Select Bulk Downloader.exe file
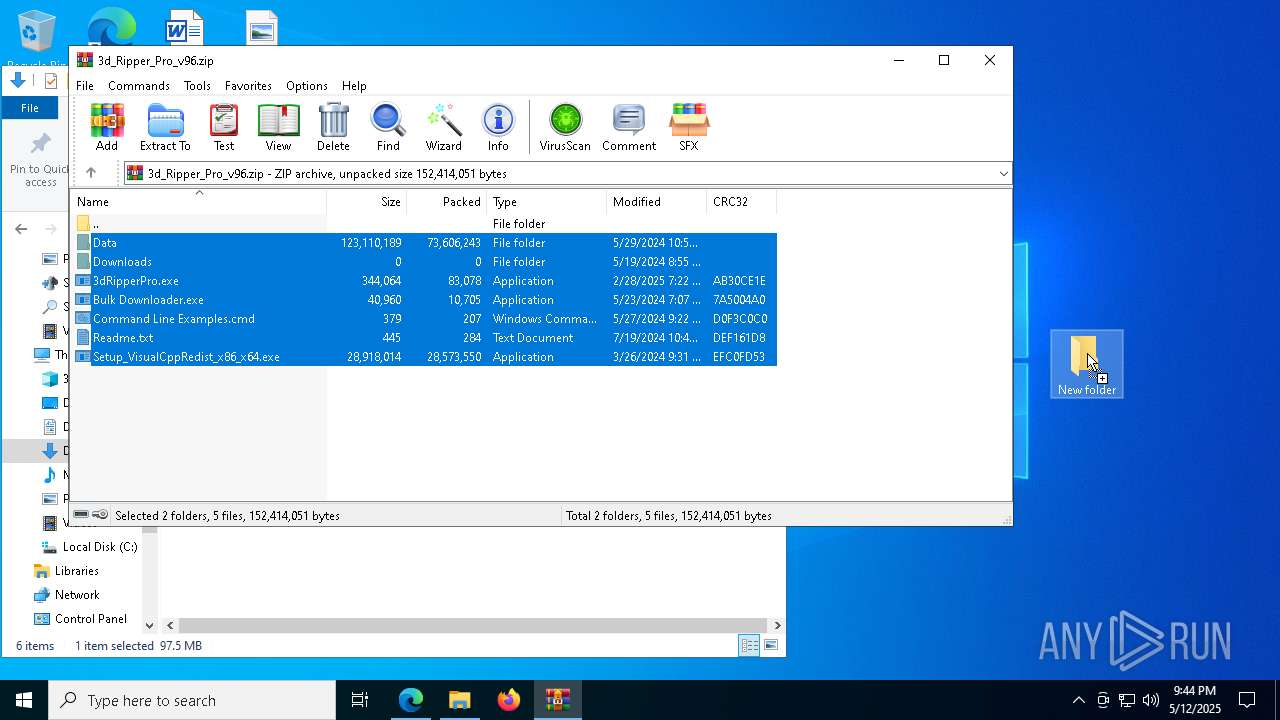The height and width of the screenshot is (720, 1280). pyautogui.click(x=425, y=300)
